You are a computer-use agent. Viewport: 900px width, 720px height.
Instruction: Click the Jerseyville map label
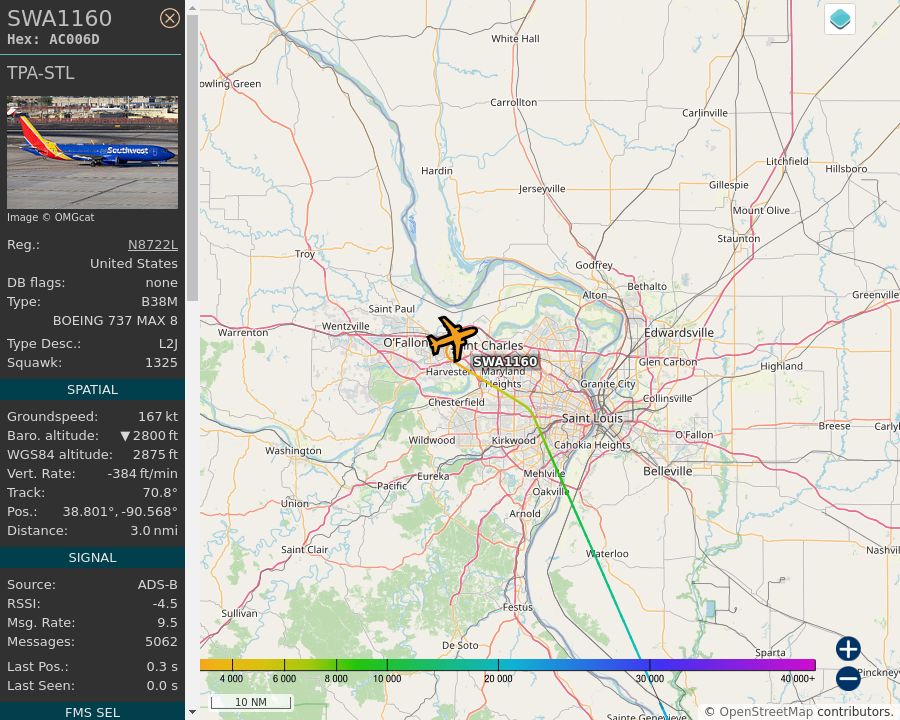pyautogui.click(x=542, y=189)
